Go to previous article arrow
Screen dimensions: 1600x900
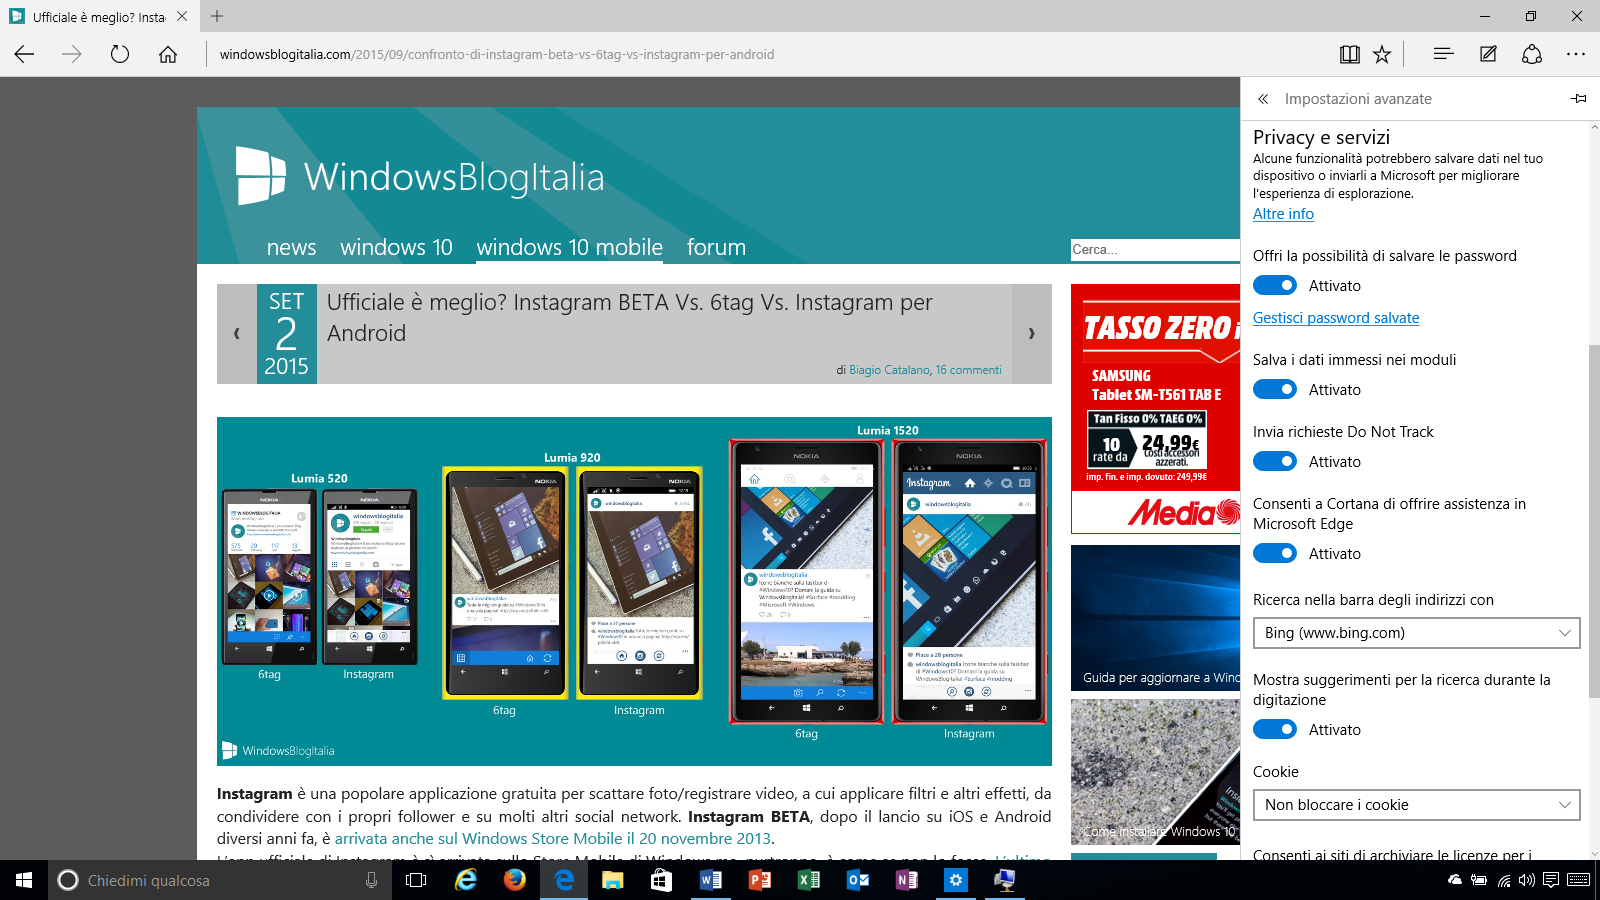click(237, 334)
